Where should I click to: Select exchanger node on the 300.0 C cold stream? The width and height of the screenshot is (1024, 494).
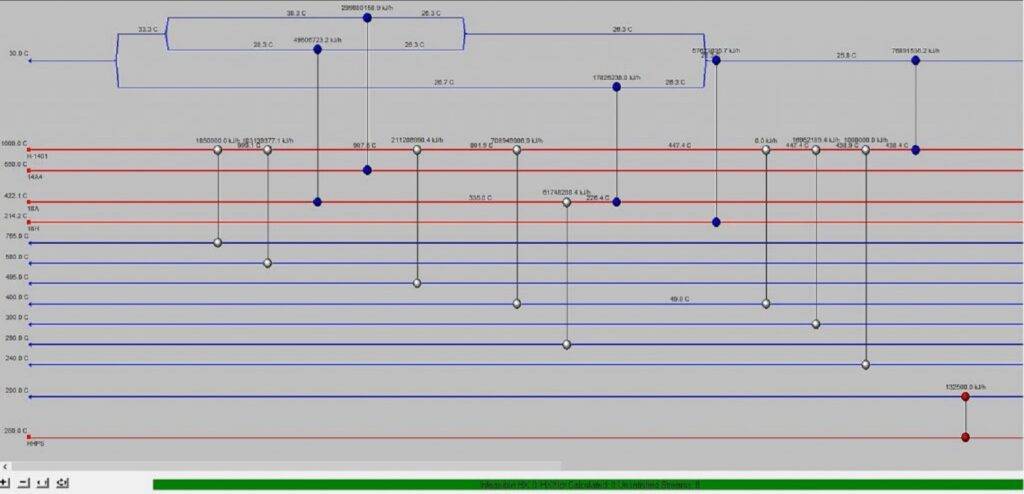(816, 324)
